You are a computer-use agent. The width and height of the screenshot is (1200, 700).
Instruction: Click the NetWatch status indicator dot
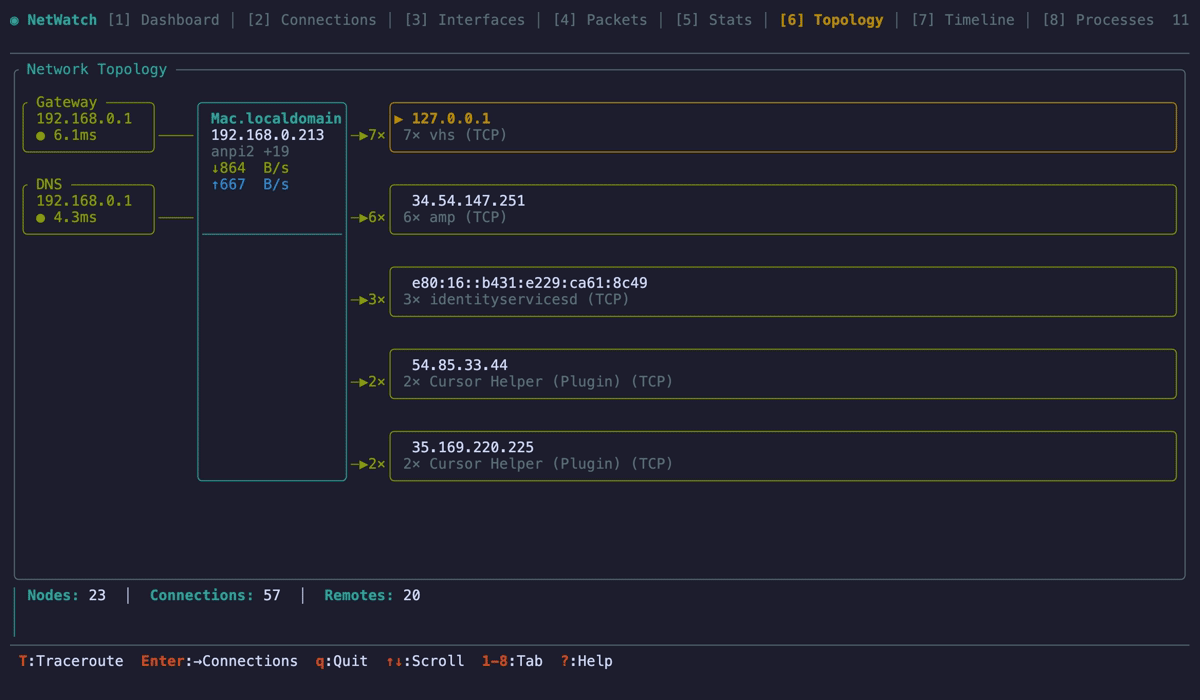(x=12, y=19)
